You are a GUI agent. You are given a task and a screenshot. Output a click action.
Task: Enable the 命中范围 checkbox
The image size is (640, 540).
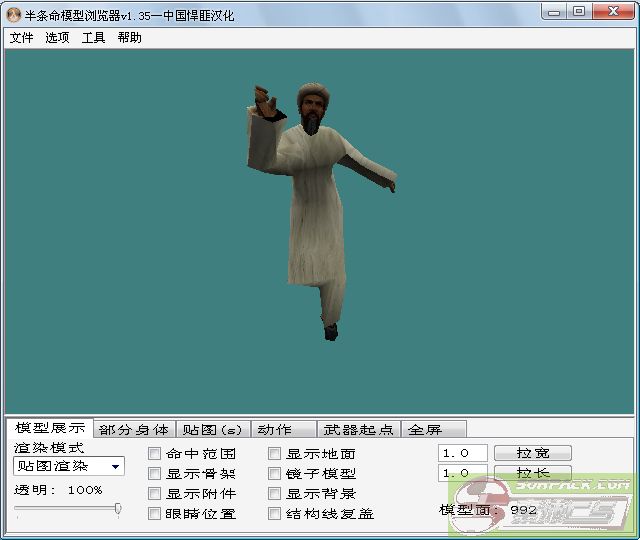[155, 454]
